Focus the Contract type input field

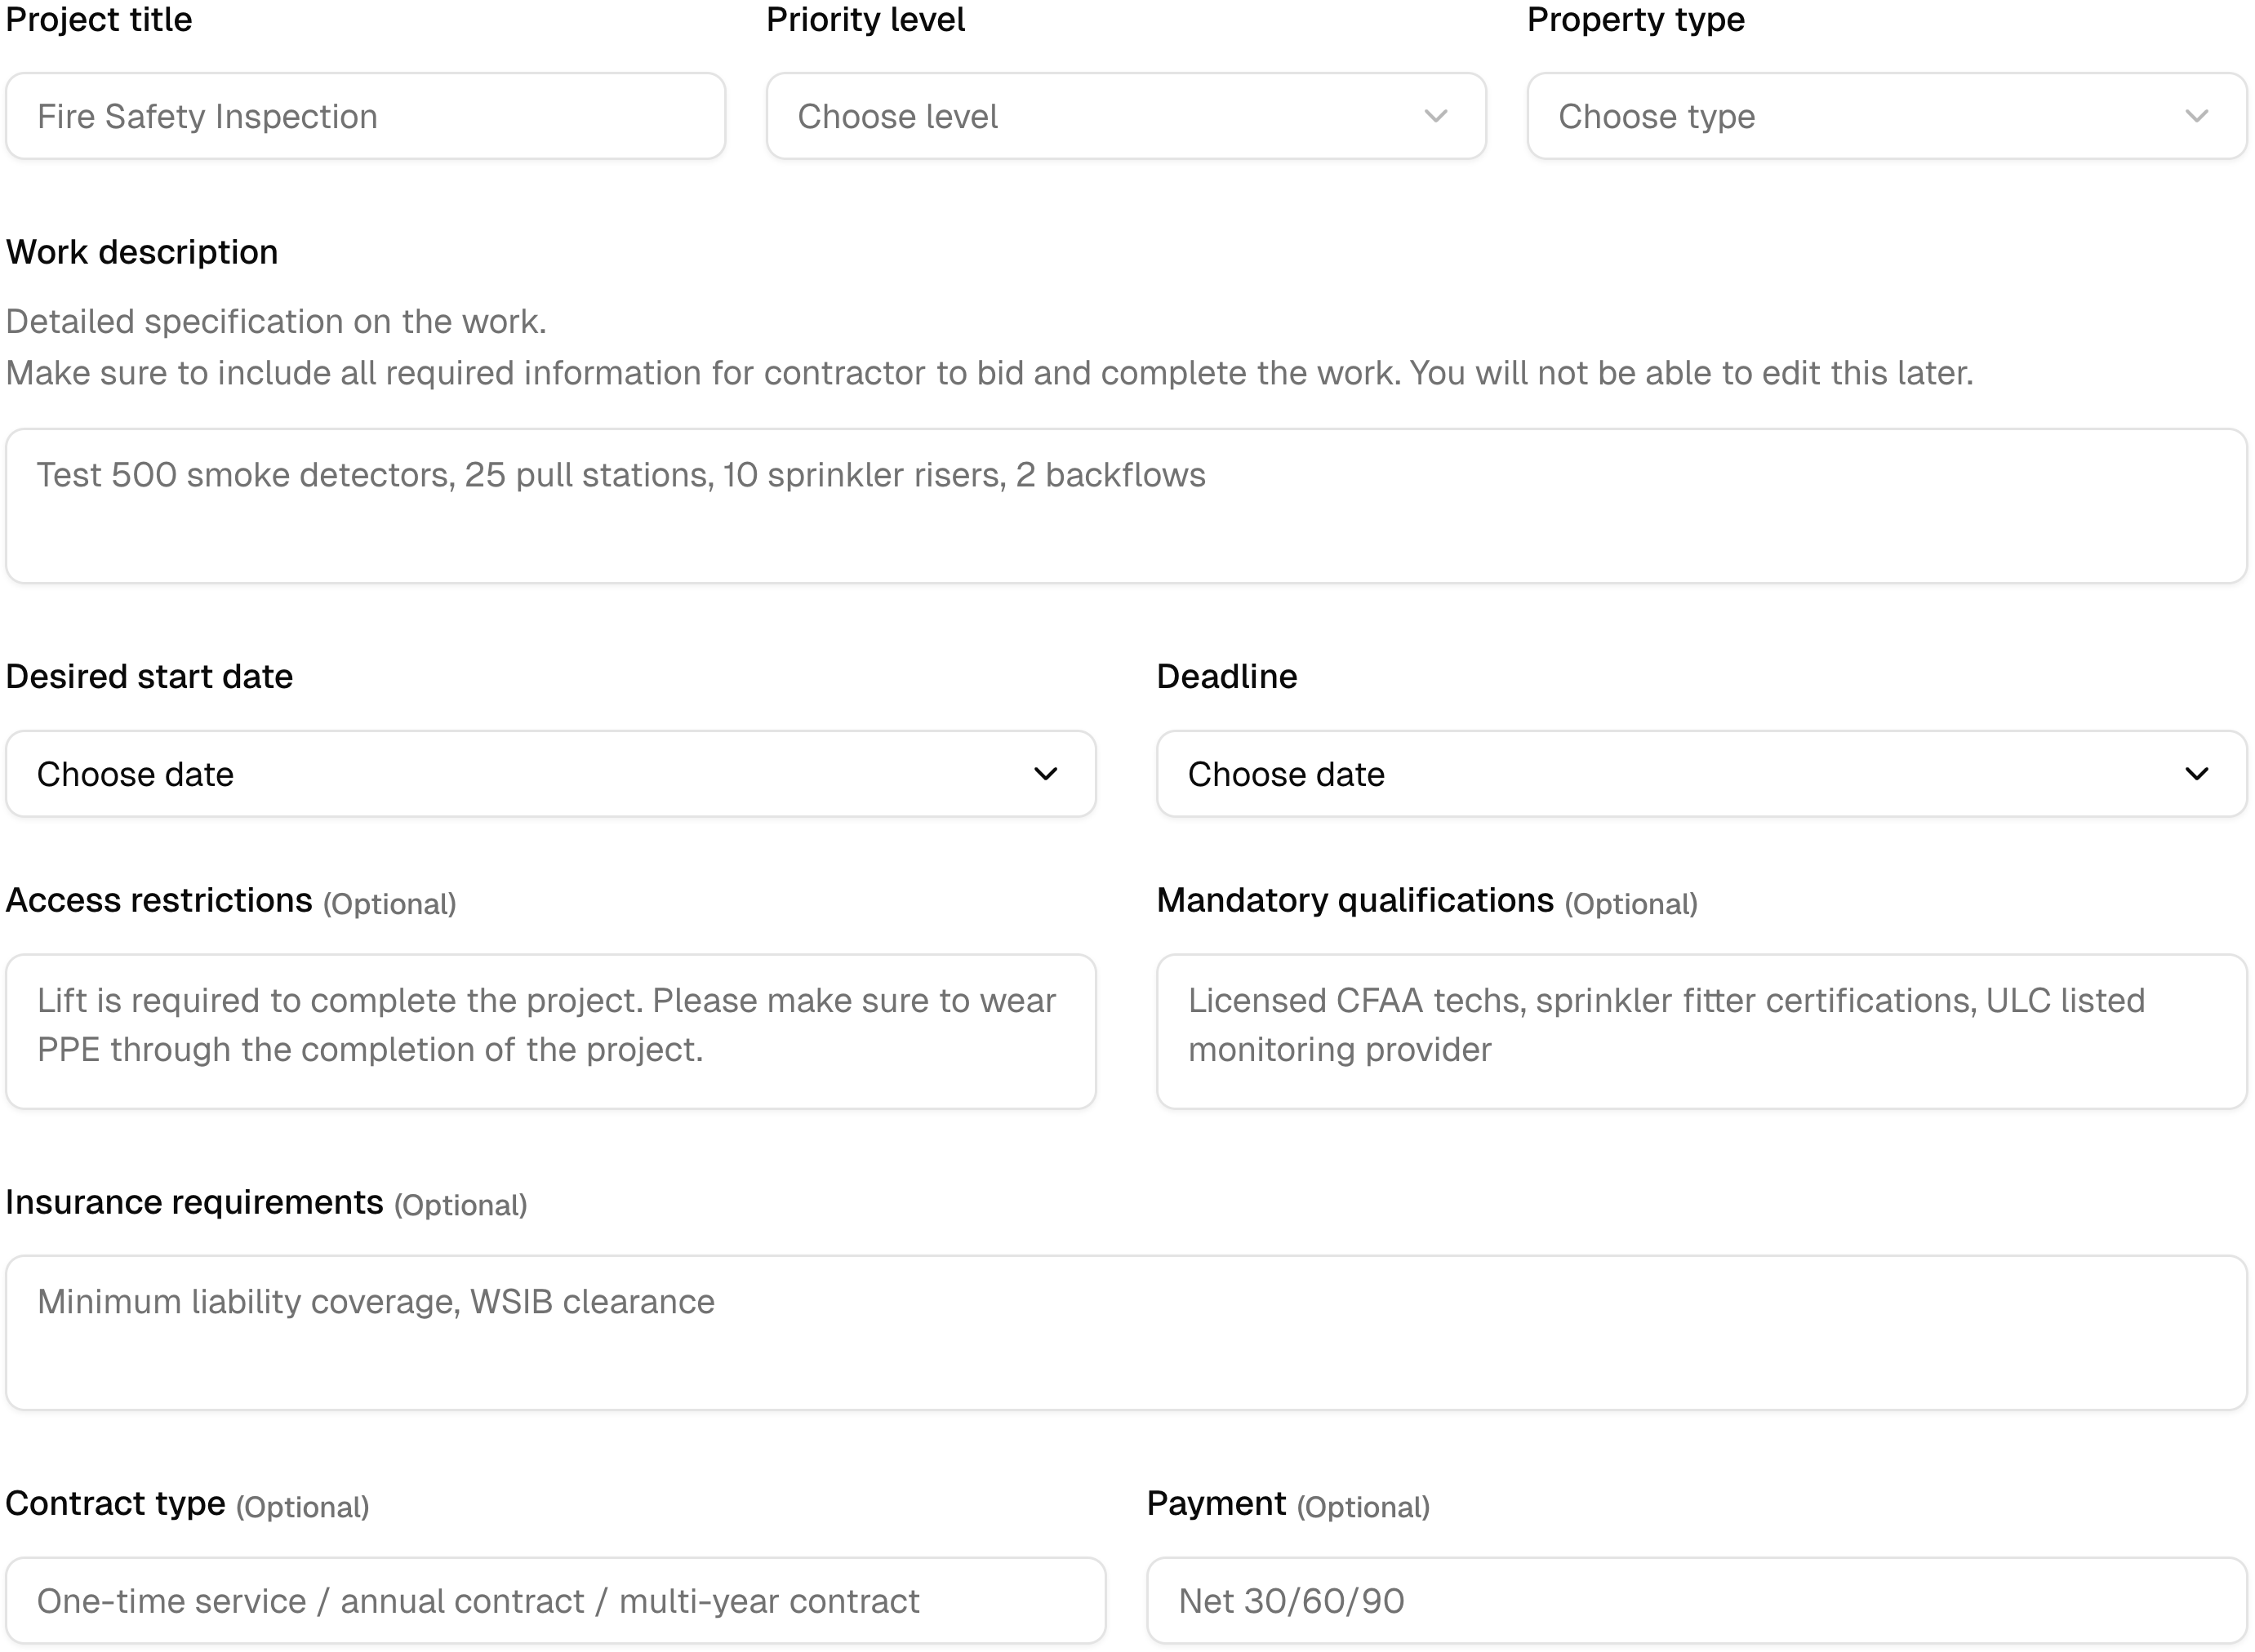pyautogui.click(x=555, y=1600)
